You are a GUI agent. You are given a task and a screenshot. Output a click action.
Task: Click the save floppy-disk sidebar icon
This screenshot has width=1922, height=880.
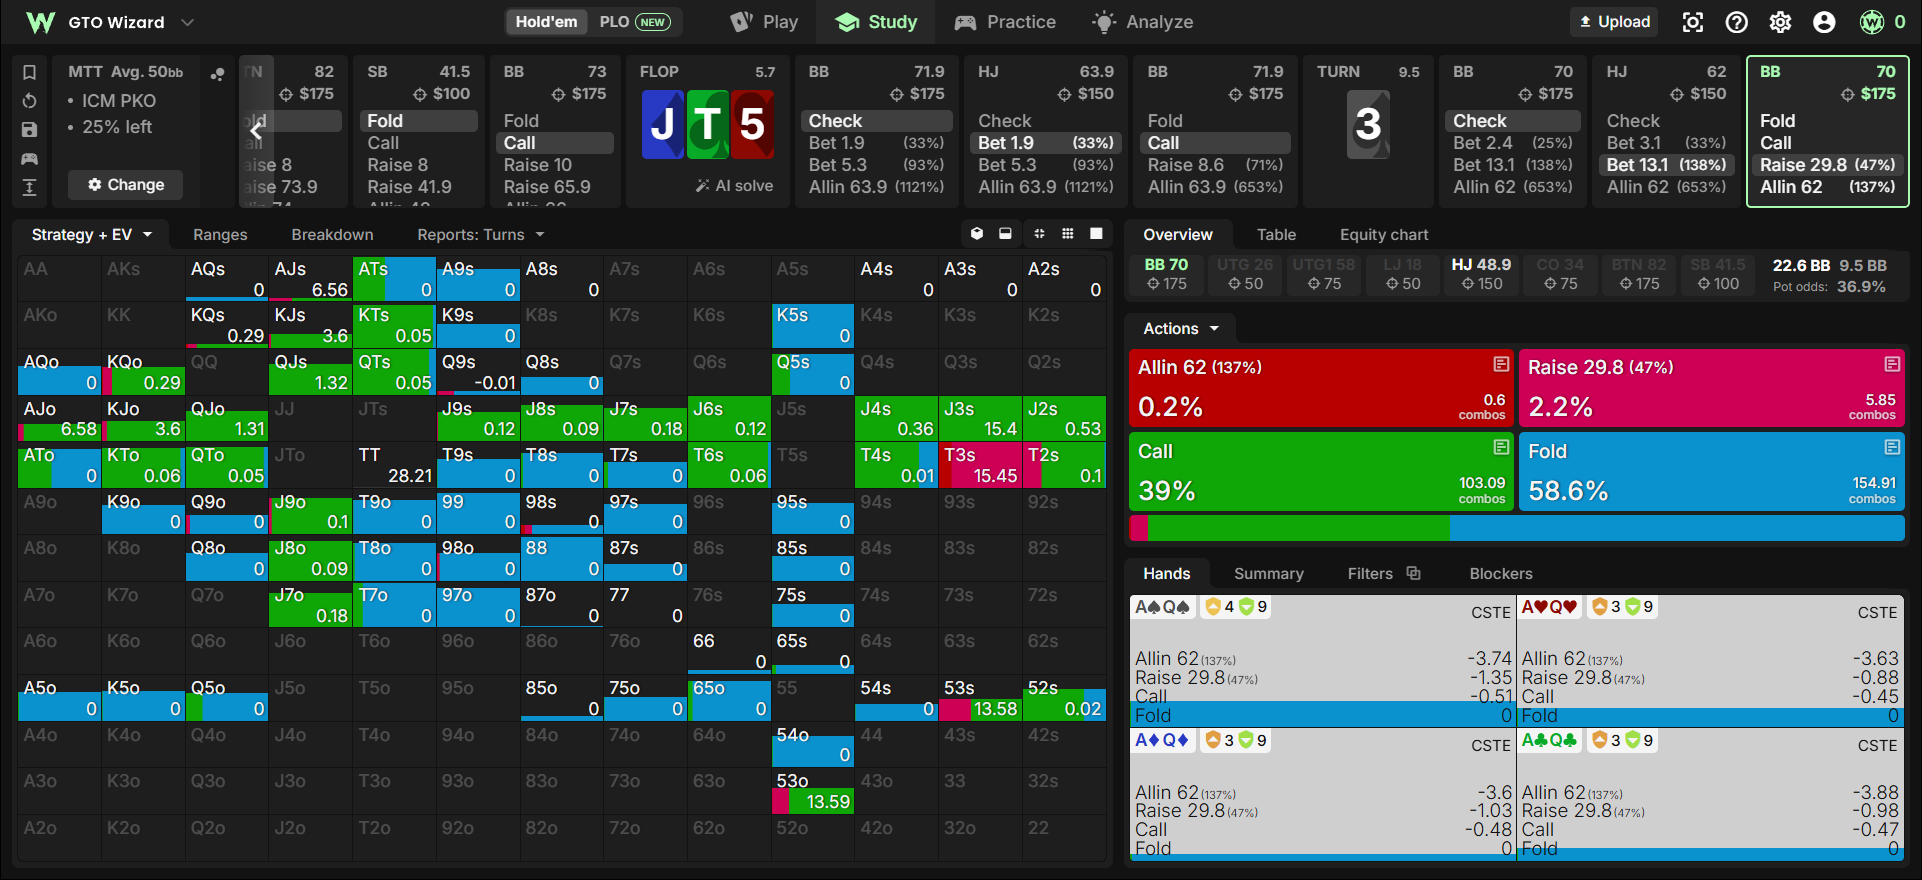[30, 130]
